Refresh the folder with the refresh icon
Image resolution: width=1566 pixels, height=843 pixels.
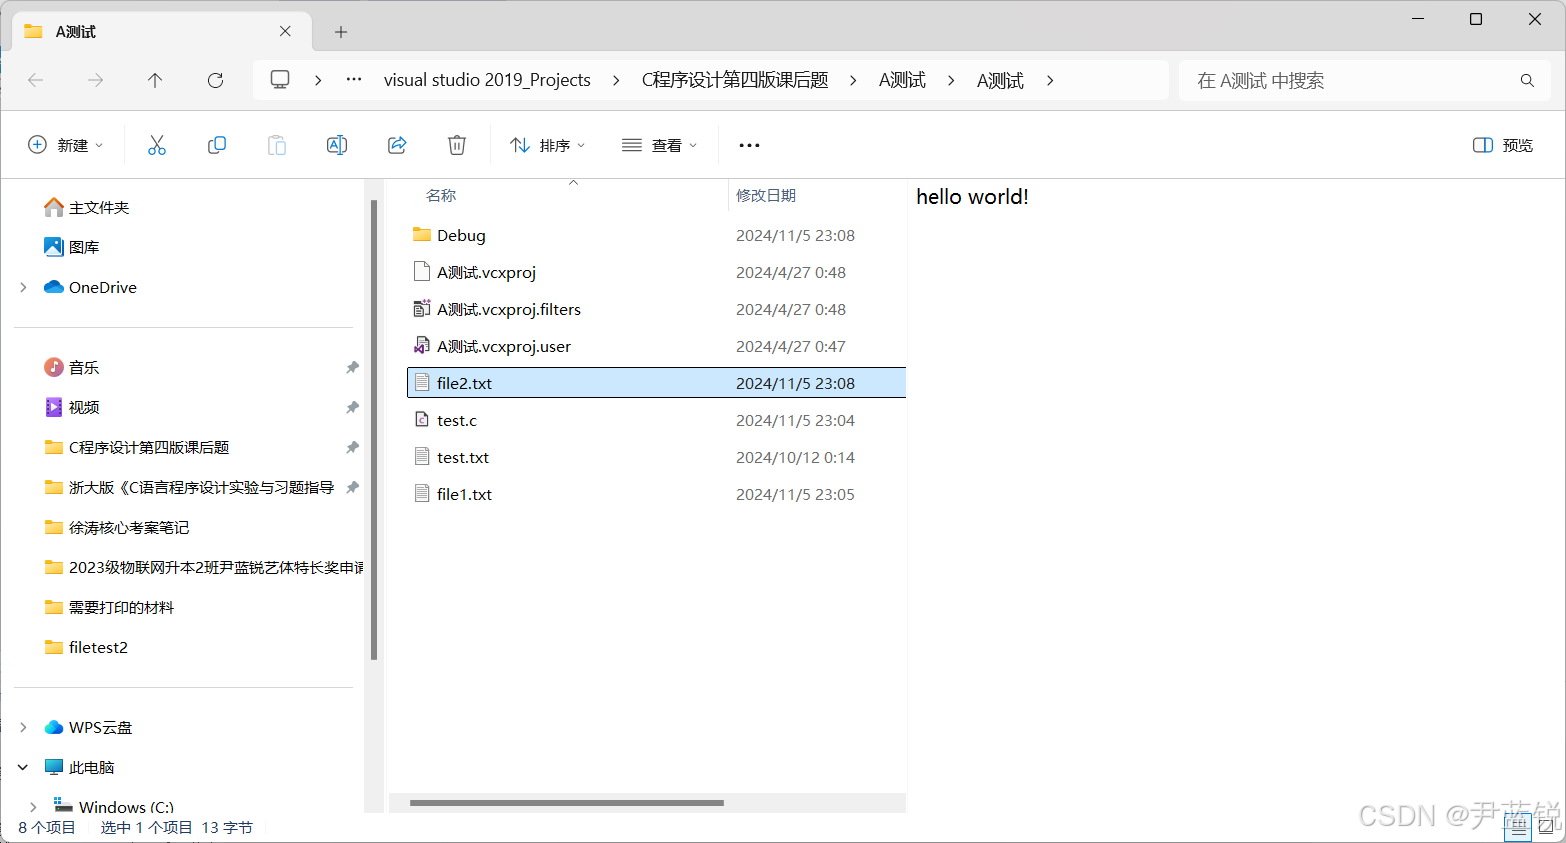214,81
